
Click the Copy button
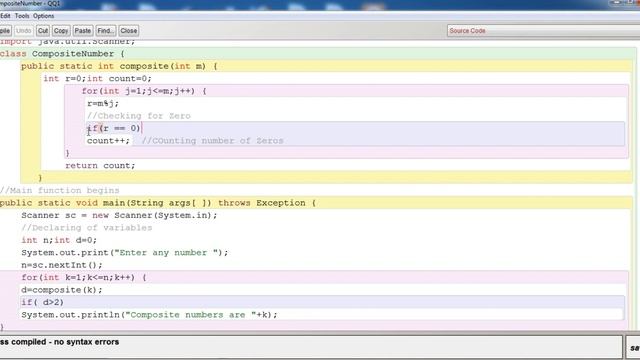pyautogui.click(x=61, y=31)
